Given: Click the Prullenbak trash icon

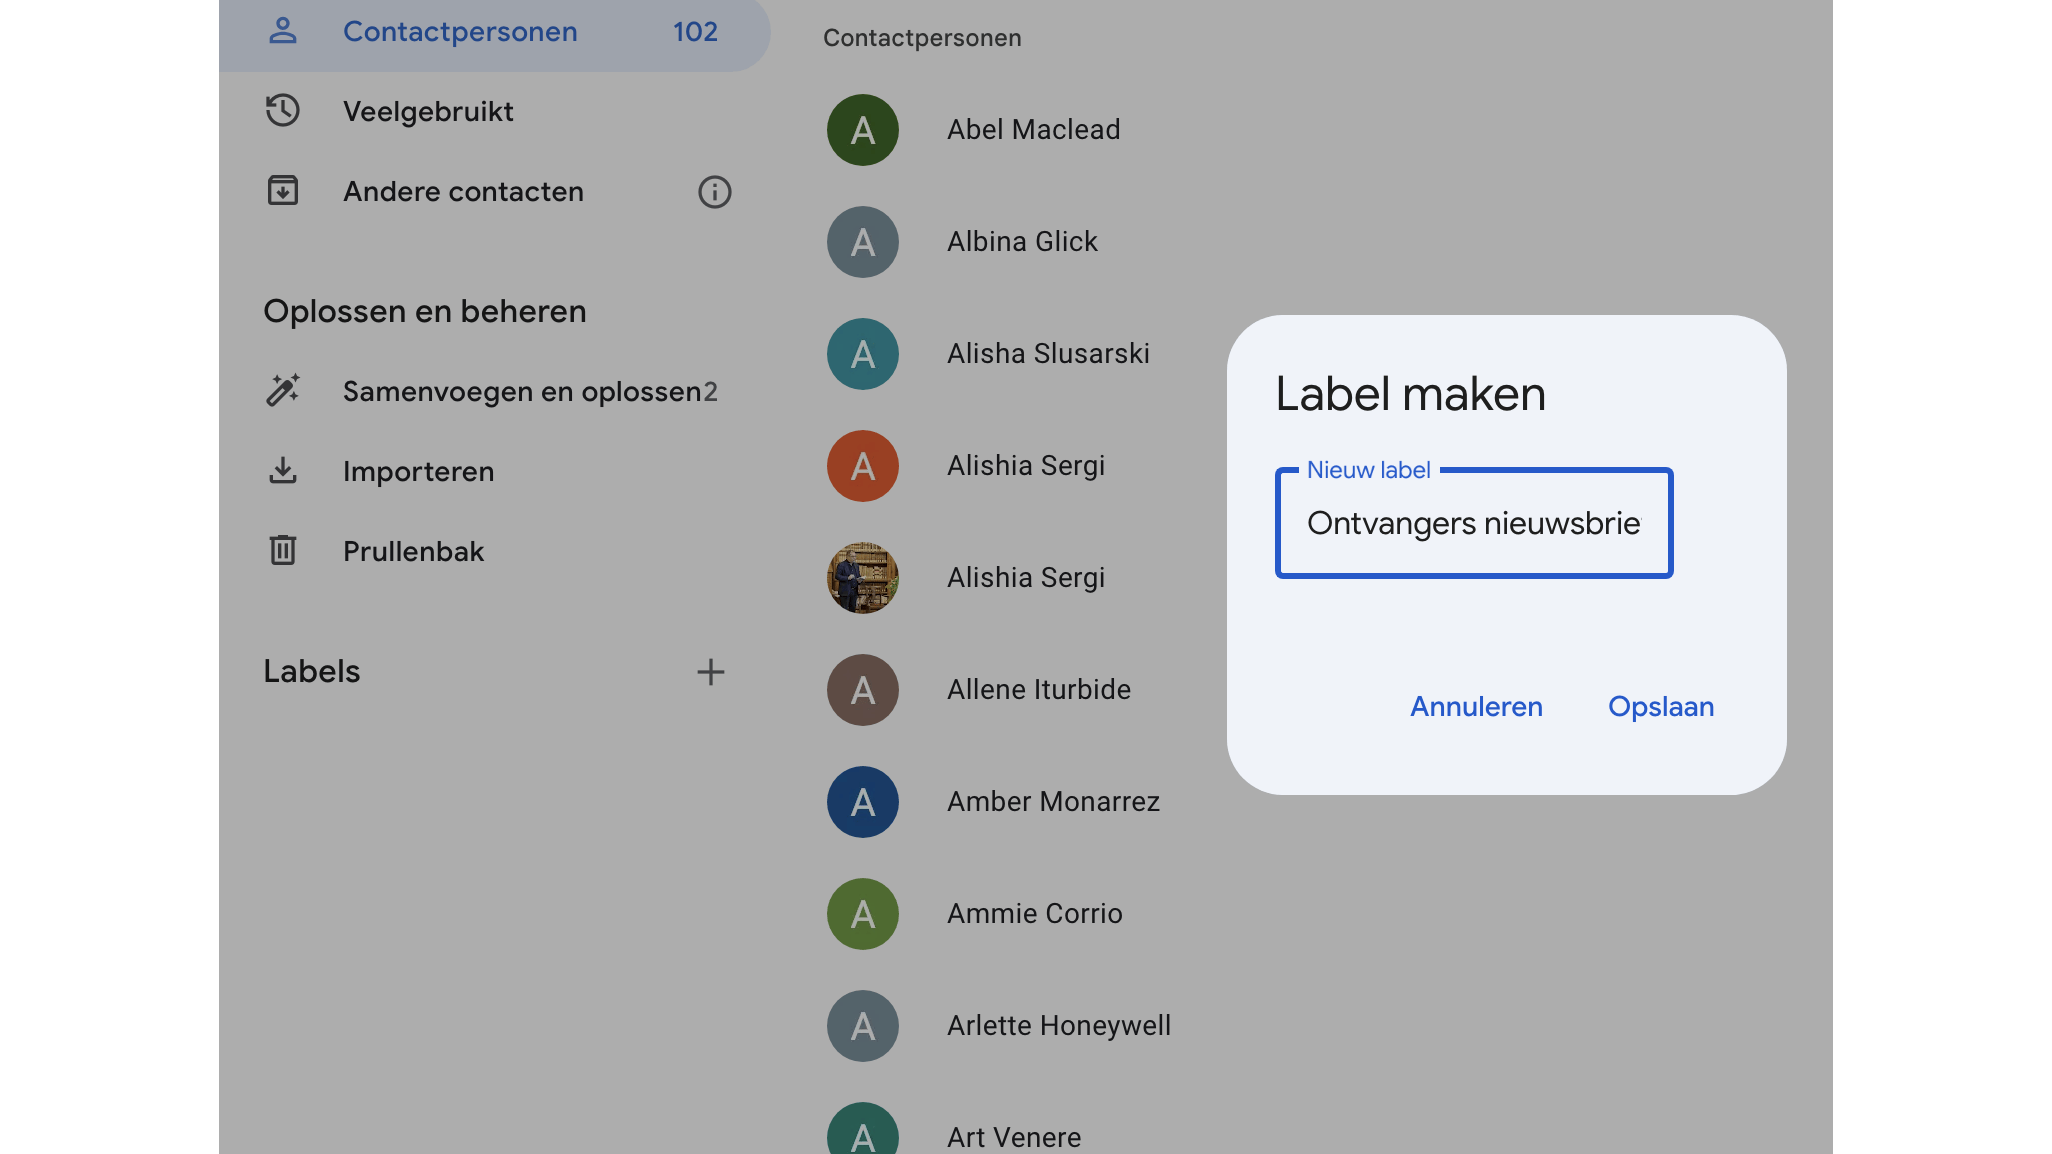Looking at the screenshot, I should coord(283,551).
